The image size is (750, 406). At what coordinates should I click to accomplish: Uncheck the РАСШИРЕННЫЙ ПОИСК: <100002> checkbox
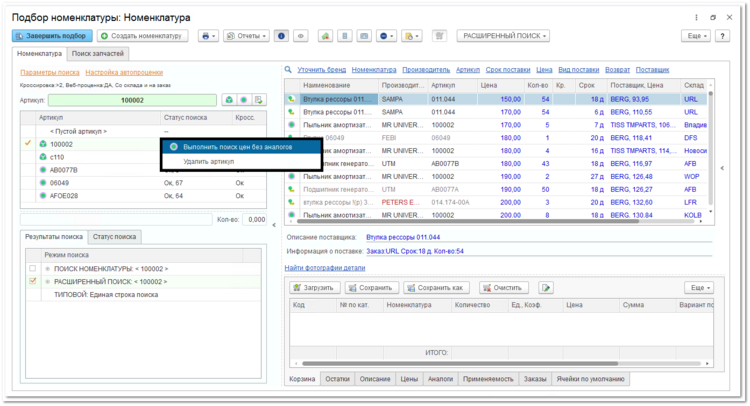tap(33, 281)
